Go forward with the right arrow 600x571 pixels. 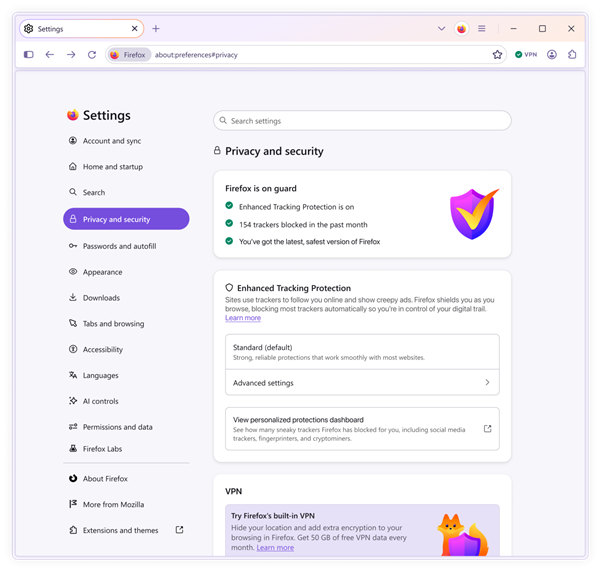click(x=71, y=55)
